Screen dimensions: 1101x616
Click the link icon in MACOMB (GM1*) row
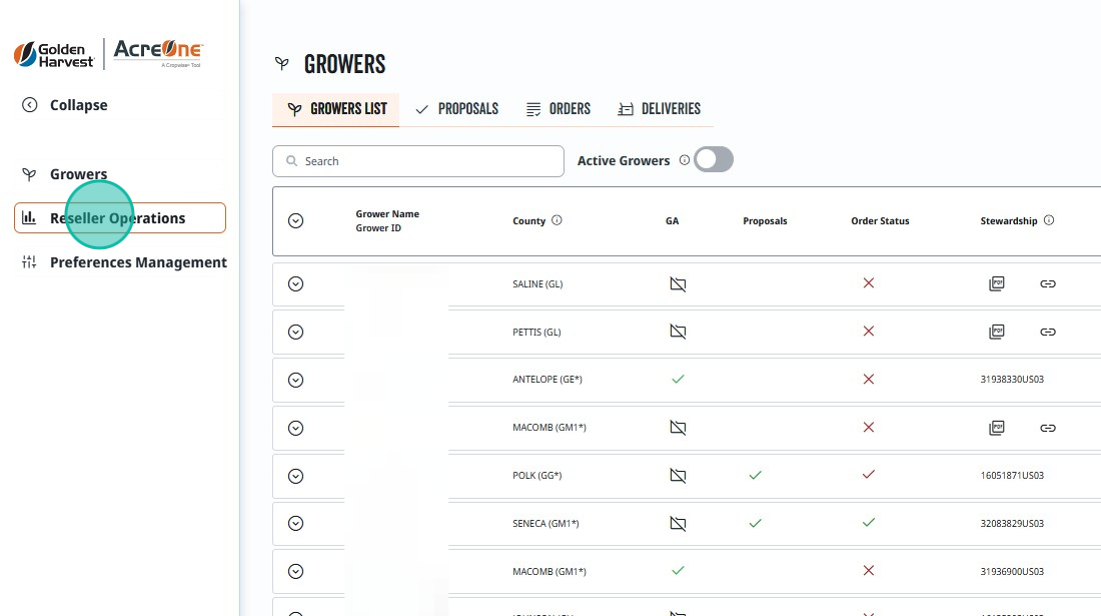1048,428
